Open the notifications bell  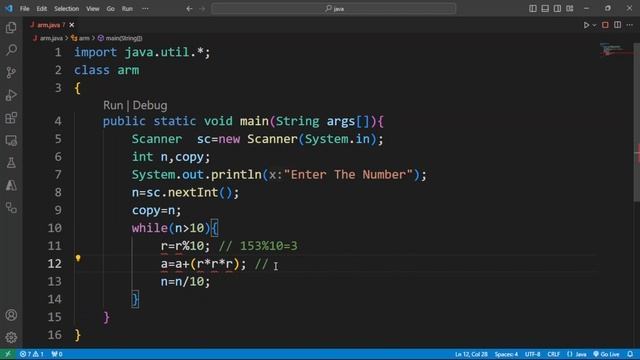630,354
